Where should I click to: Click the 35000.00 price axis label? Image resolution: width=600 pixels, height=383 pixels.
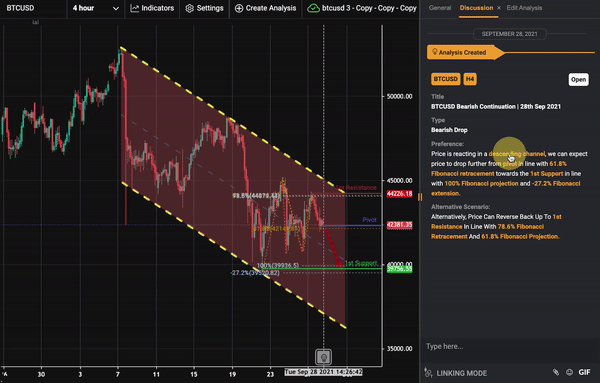pos(399,349)
